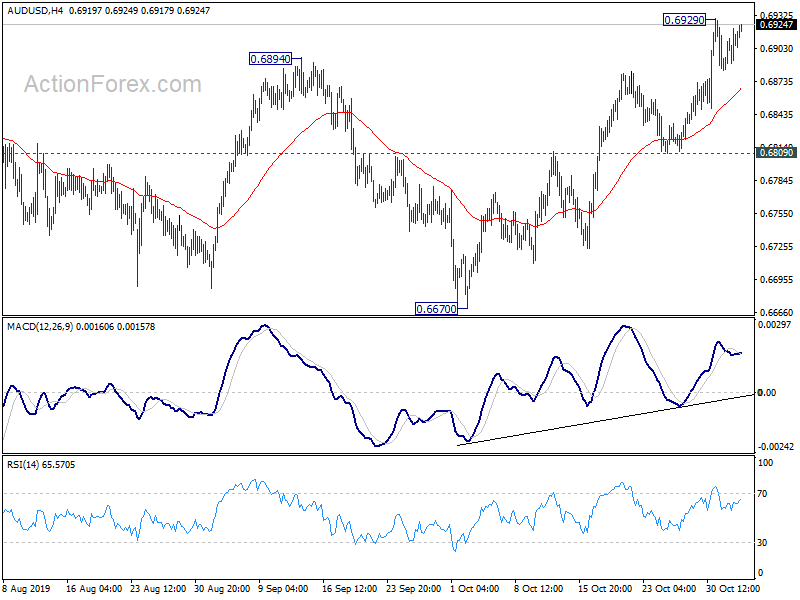Click the 0.69290 high price label
This screenshot has height=600, width=800.
(x=684, y=20)
